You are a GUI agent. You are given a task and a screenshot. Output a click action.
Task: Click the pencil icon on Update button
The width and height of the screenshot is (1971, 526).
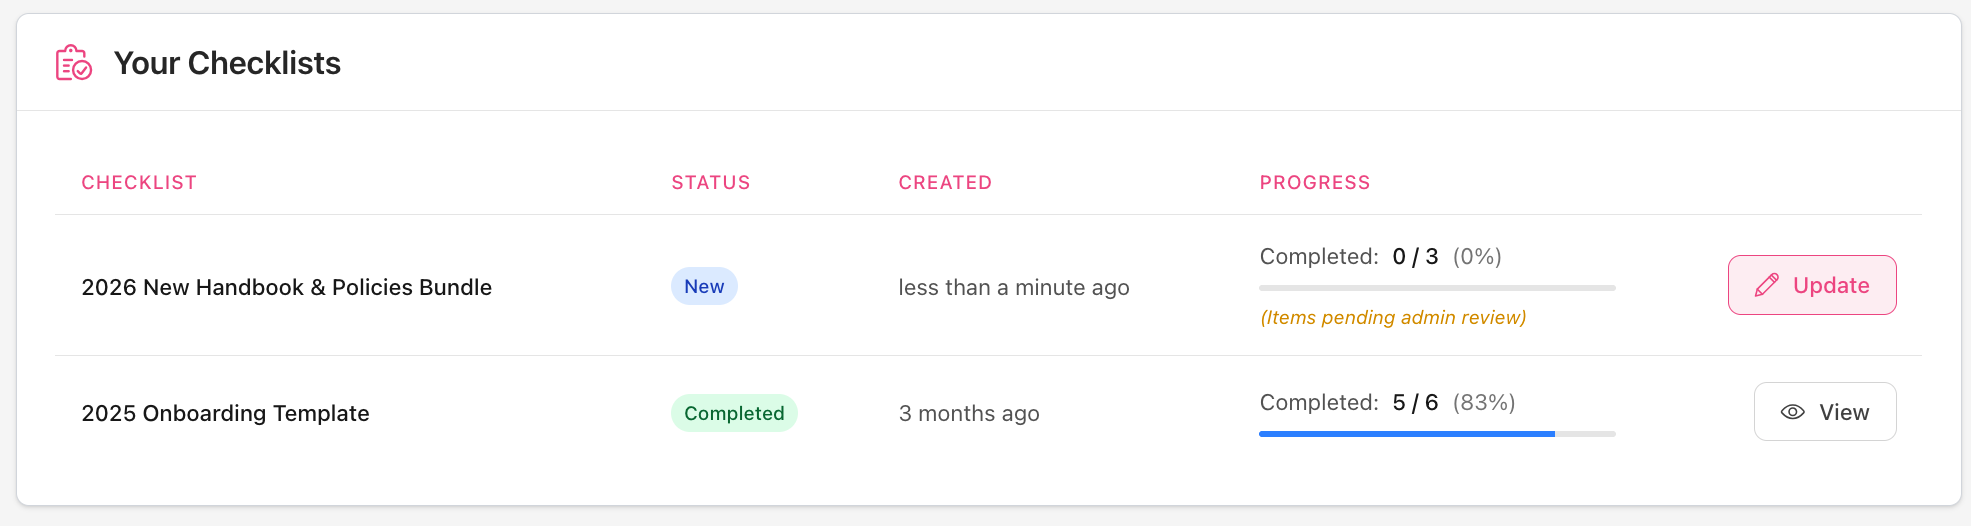click(1767, 286)
